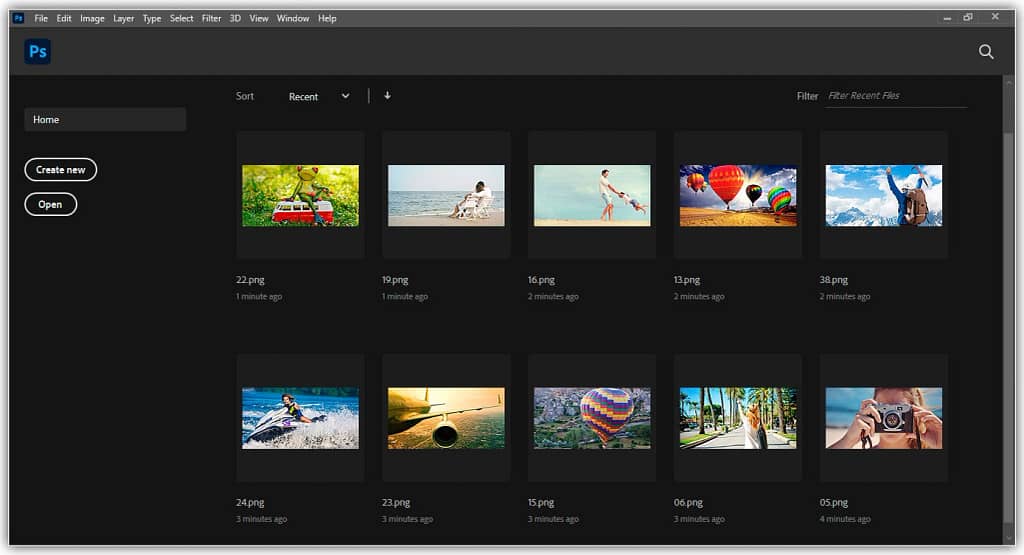This screenshot has height=555, width=1024.
Task: Click the 23.png file name
Action: (396, 502)
